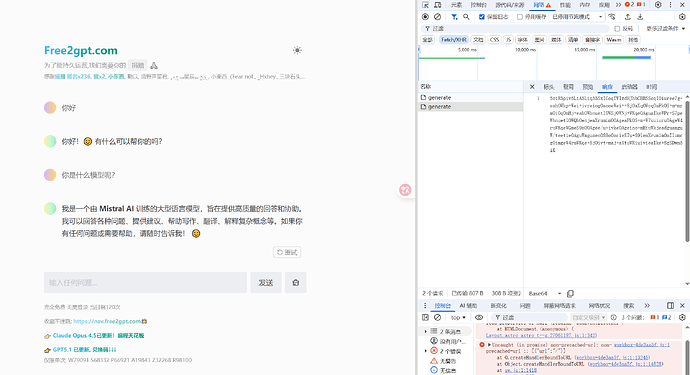Switch to the Console panel tab
690x375 pixels.
tap(479, 5)
